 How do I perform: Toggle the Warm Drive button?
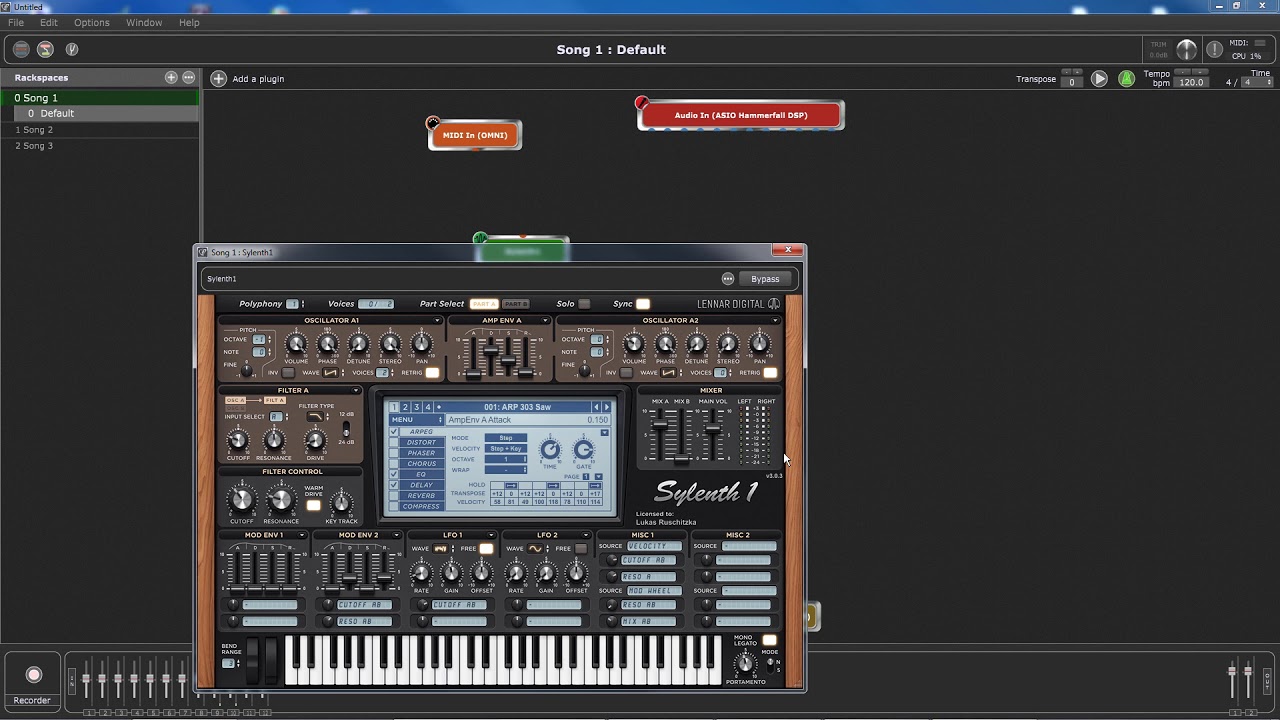313,506
